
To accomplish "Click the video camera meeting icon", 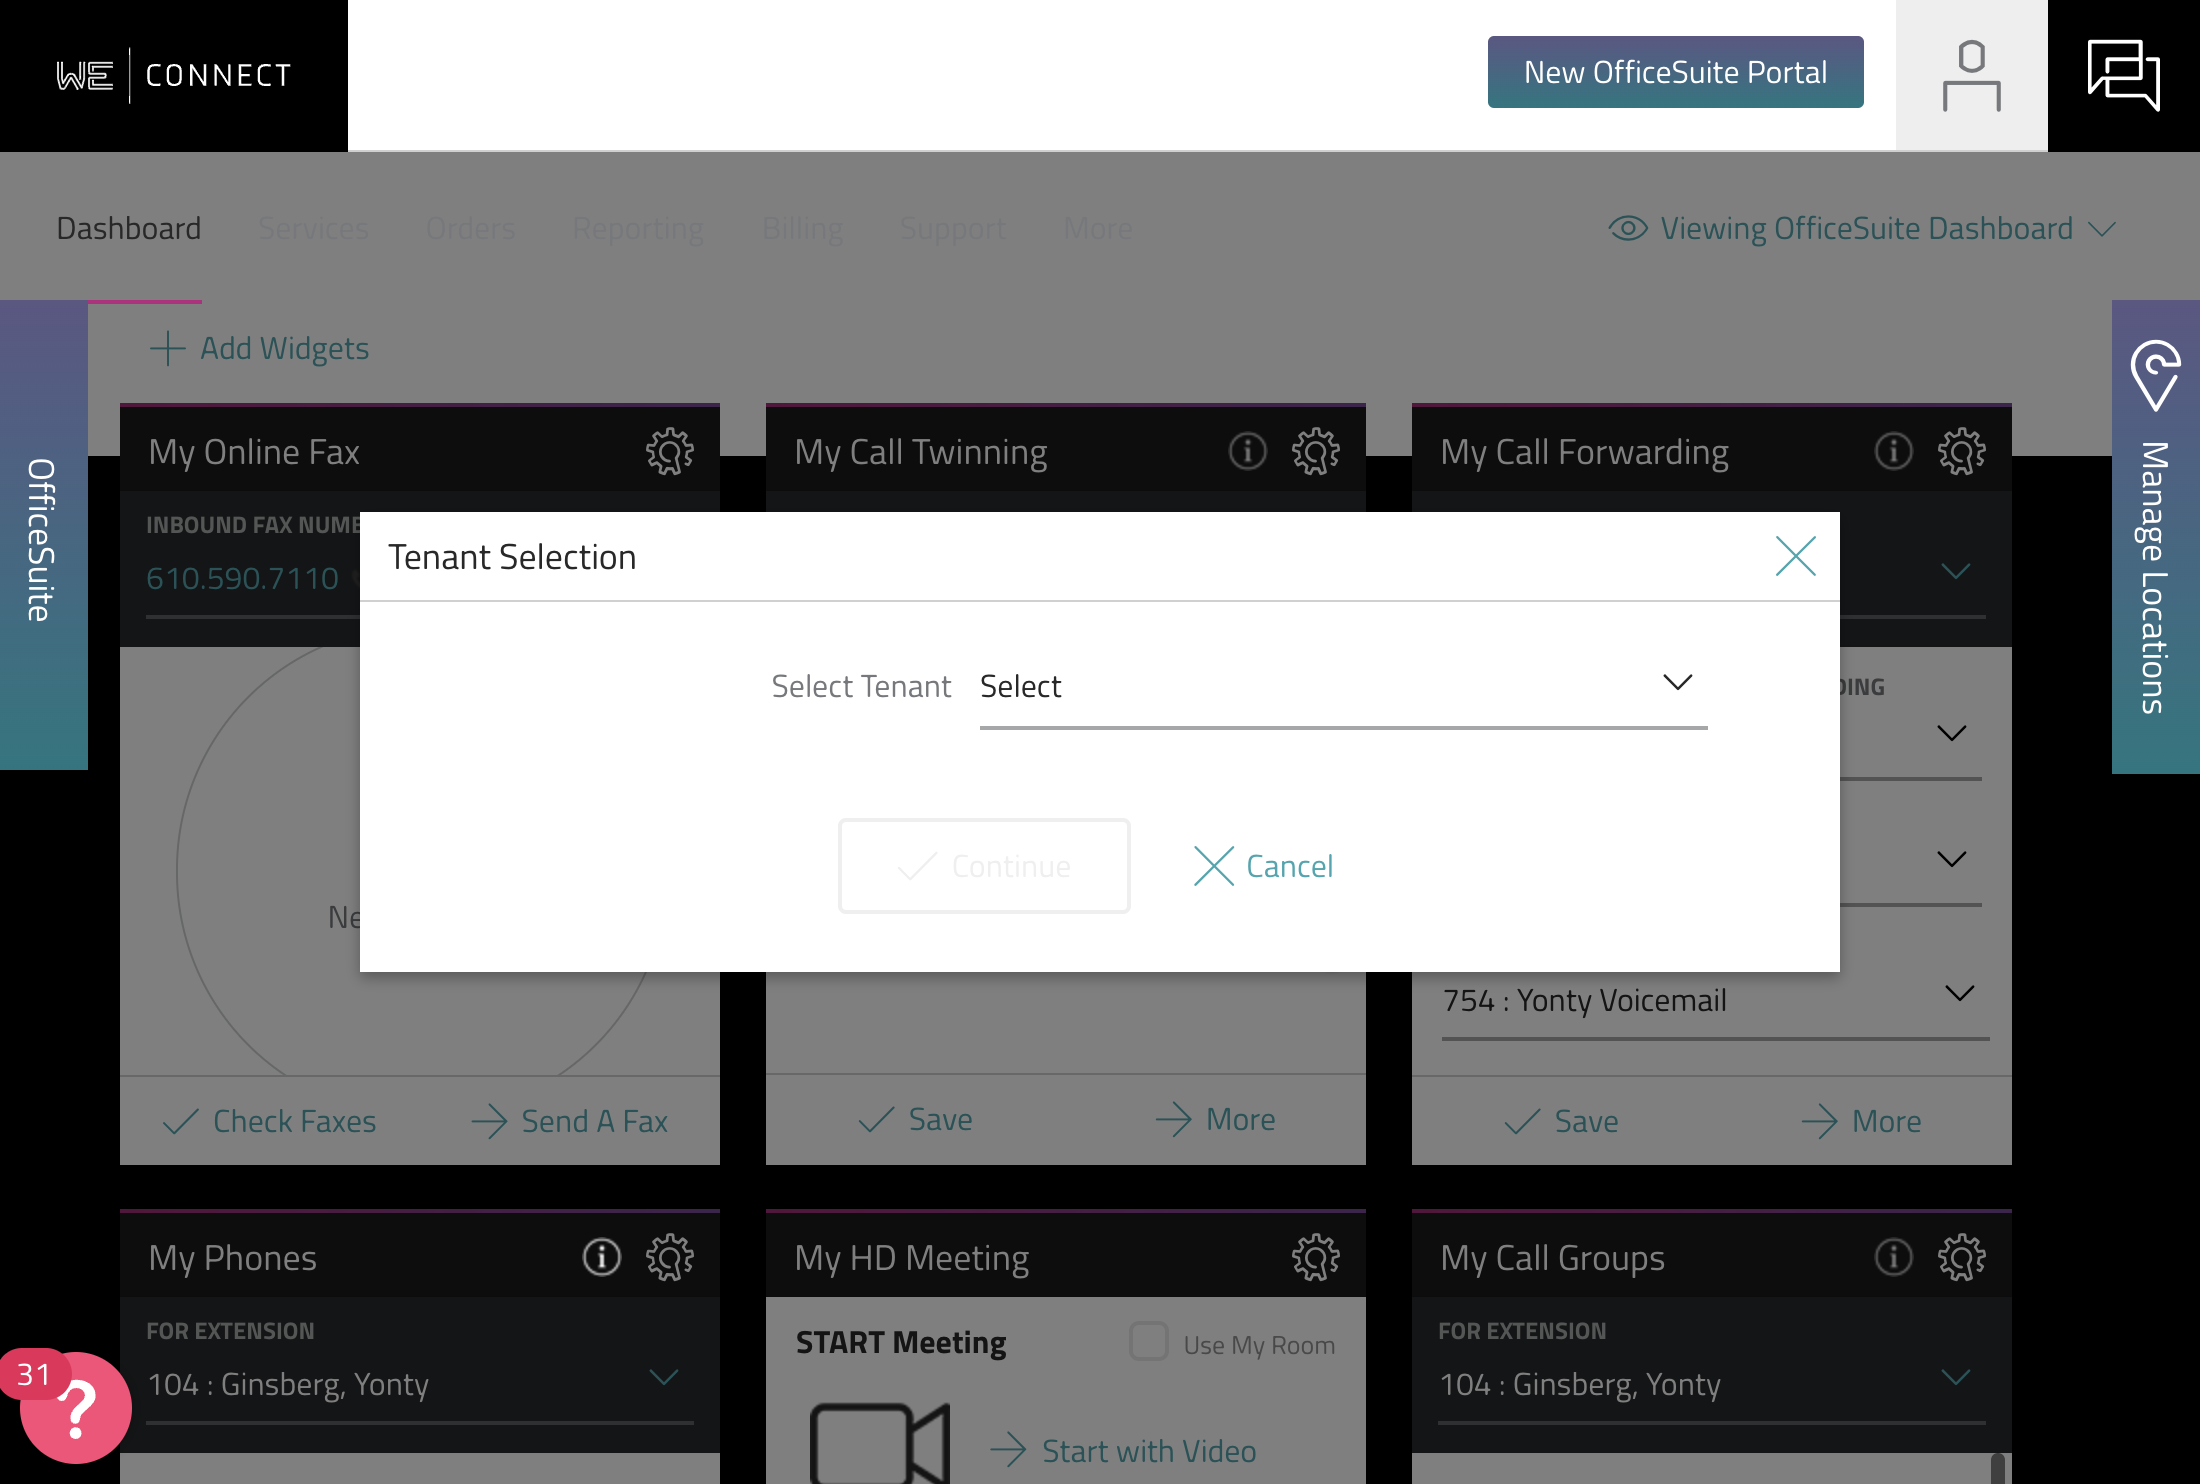I will point(879,1443).
